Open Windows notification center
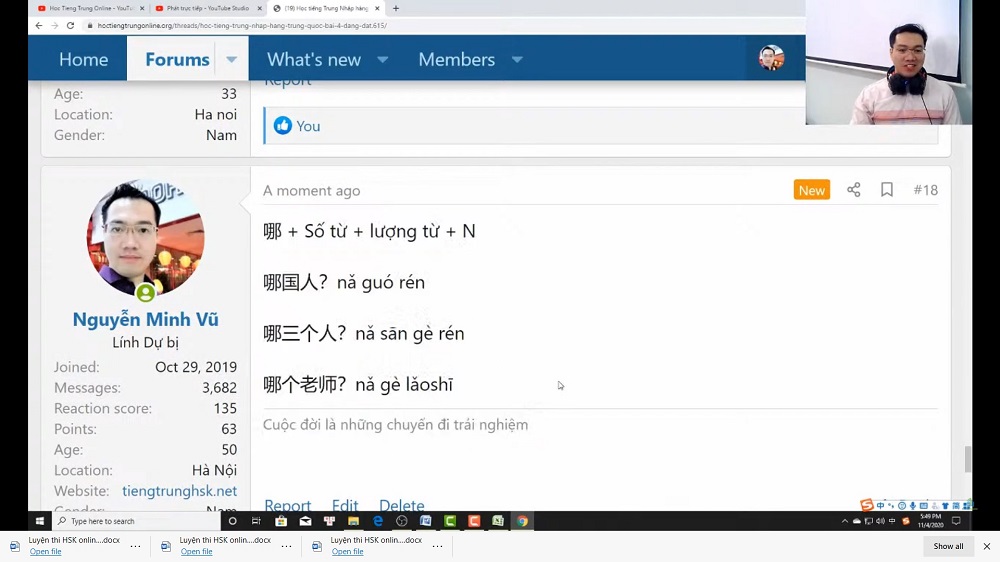The height and width of the screenshot is (562, 1000). point(956,521)
